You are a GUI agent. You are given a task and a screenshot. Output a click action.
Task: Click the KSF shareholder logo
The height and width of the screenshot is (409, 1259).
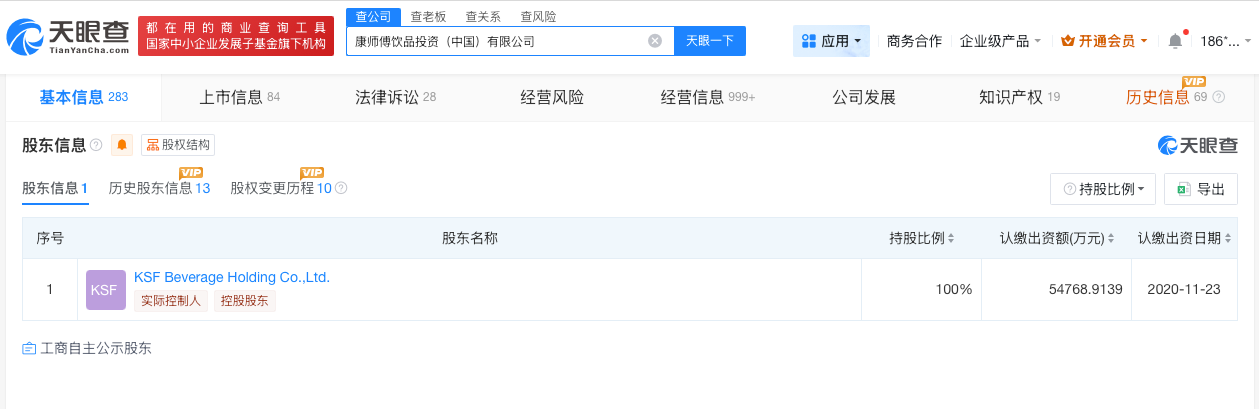click(x=106, y=289)
